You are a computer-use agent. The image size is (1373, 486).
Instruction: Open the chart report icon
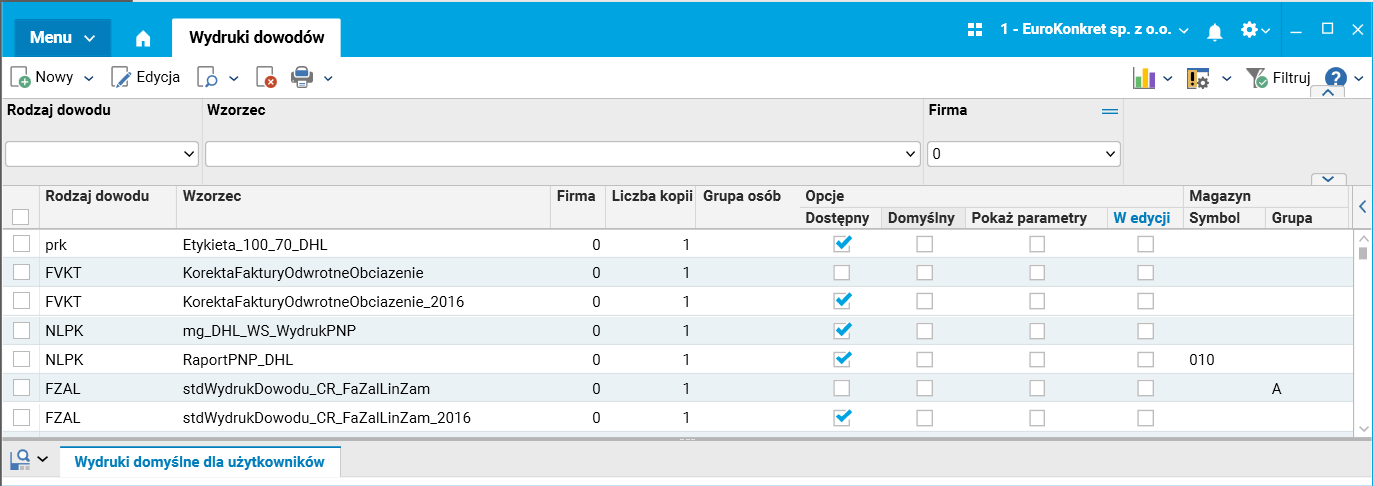[x=1144, y=77]
